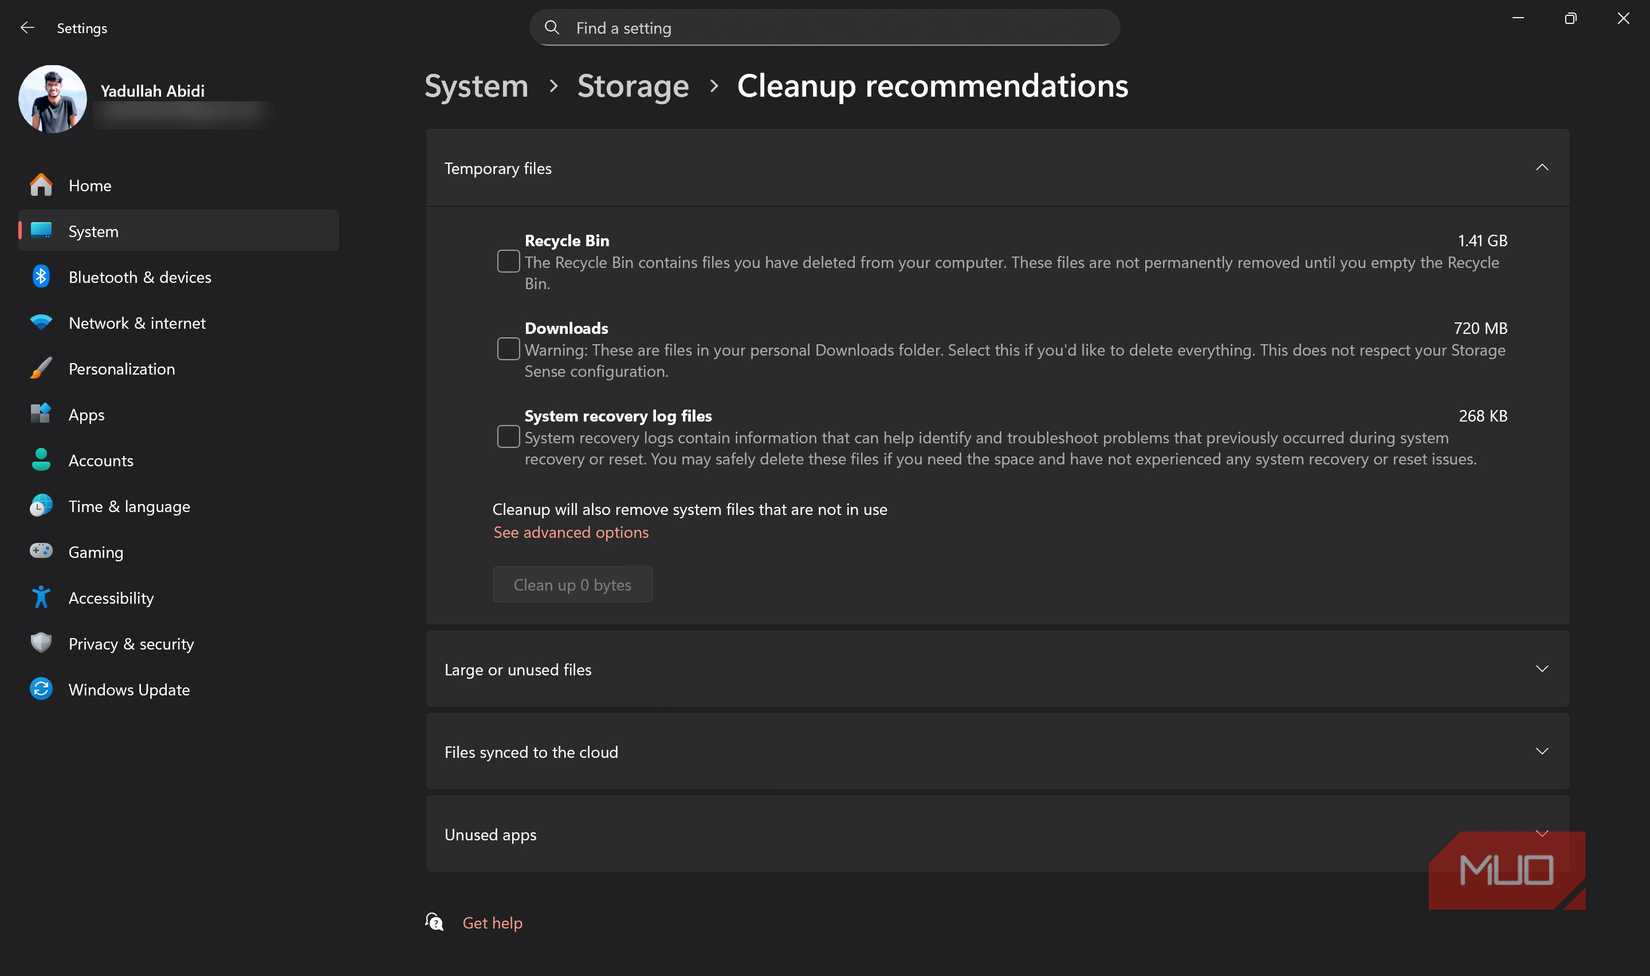Expand the Large or unused files section
This screenshot has width=1650, height=976.
1542,668
